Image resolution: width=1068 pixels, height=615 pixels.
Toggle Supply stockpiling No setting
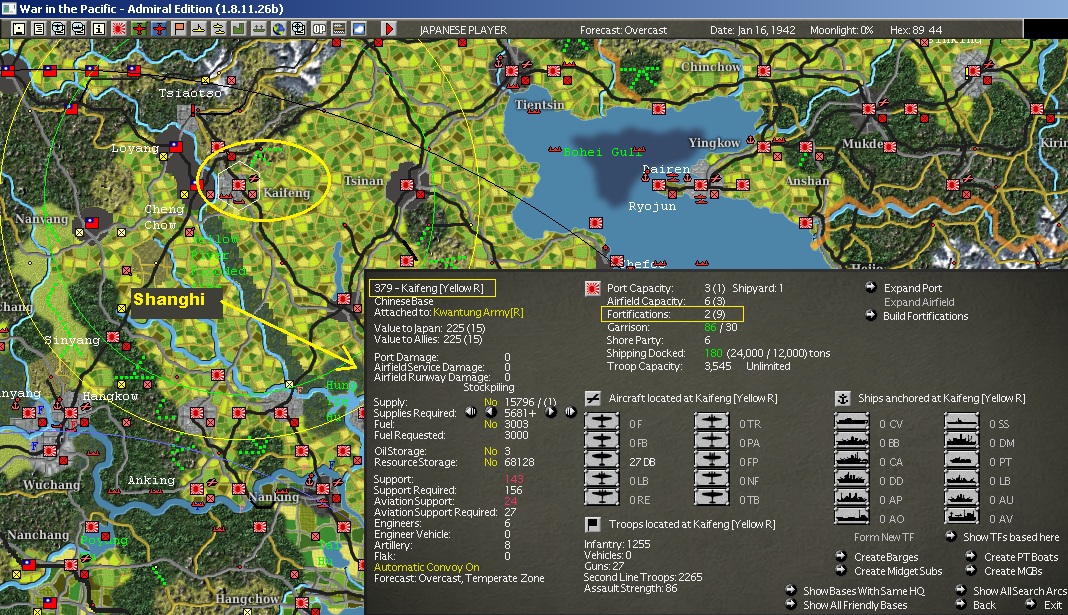[490, 402]
